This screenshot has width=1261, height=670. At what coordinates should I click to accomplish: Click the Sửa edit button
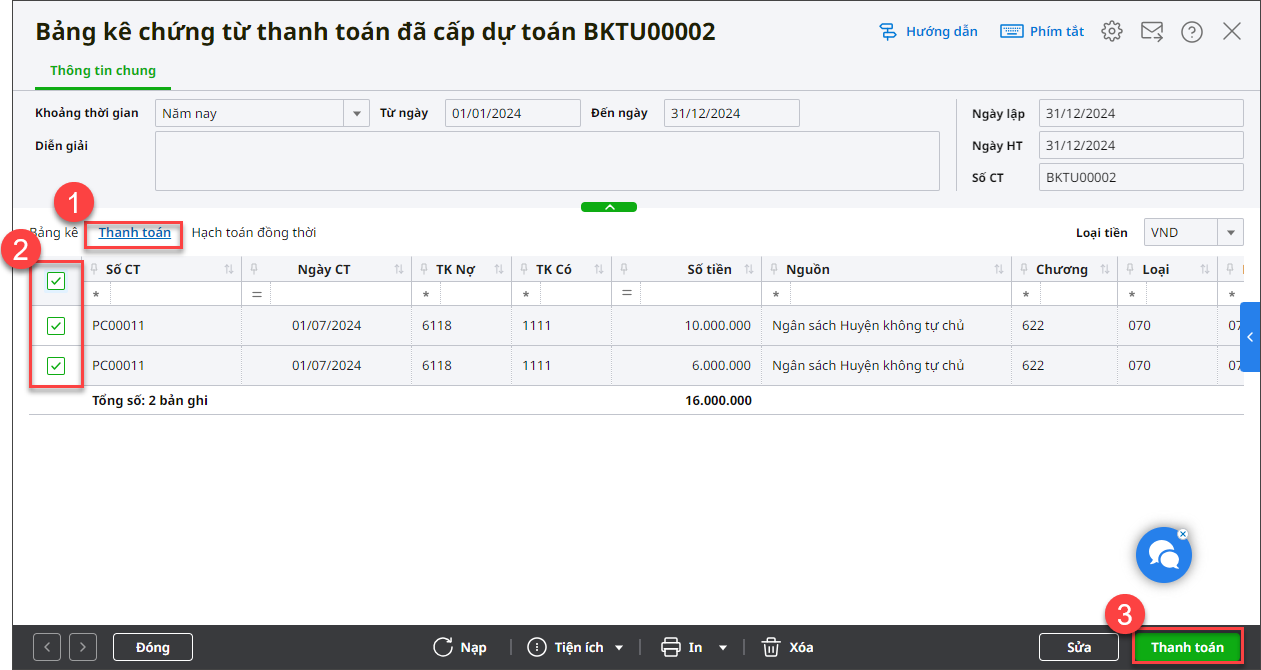click(x=1079, y=647)
